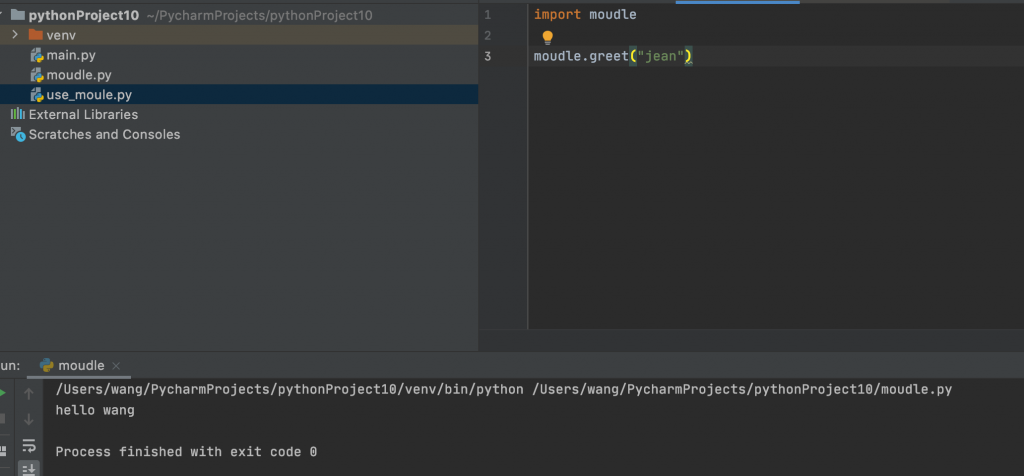Click the venv folder icon

tap(36, 35)
